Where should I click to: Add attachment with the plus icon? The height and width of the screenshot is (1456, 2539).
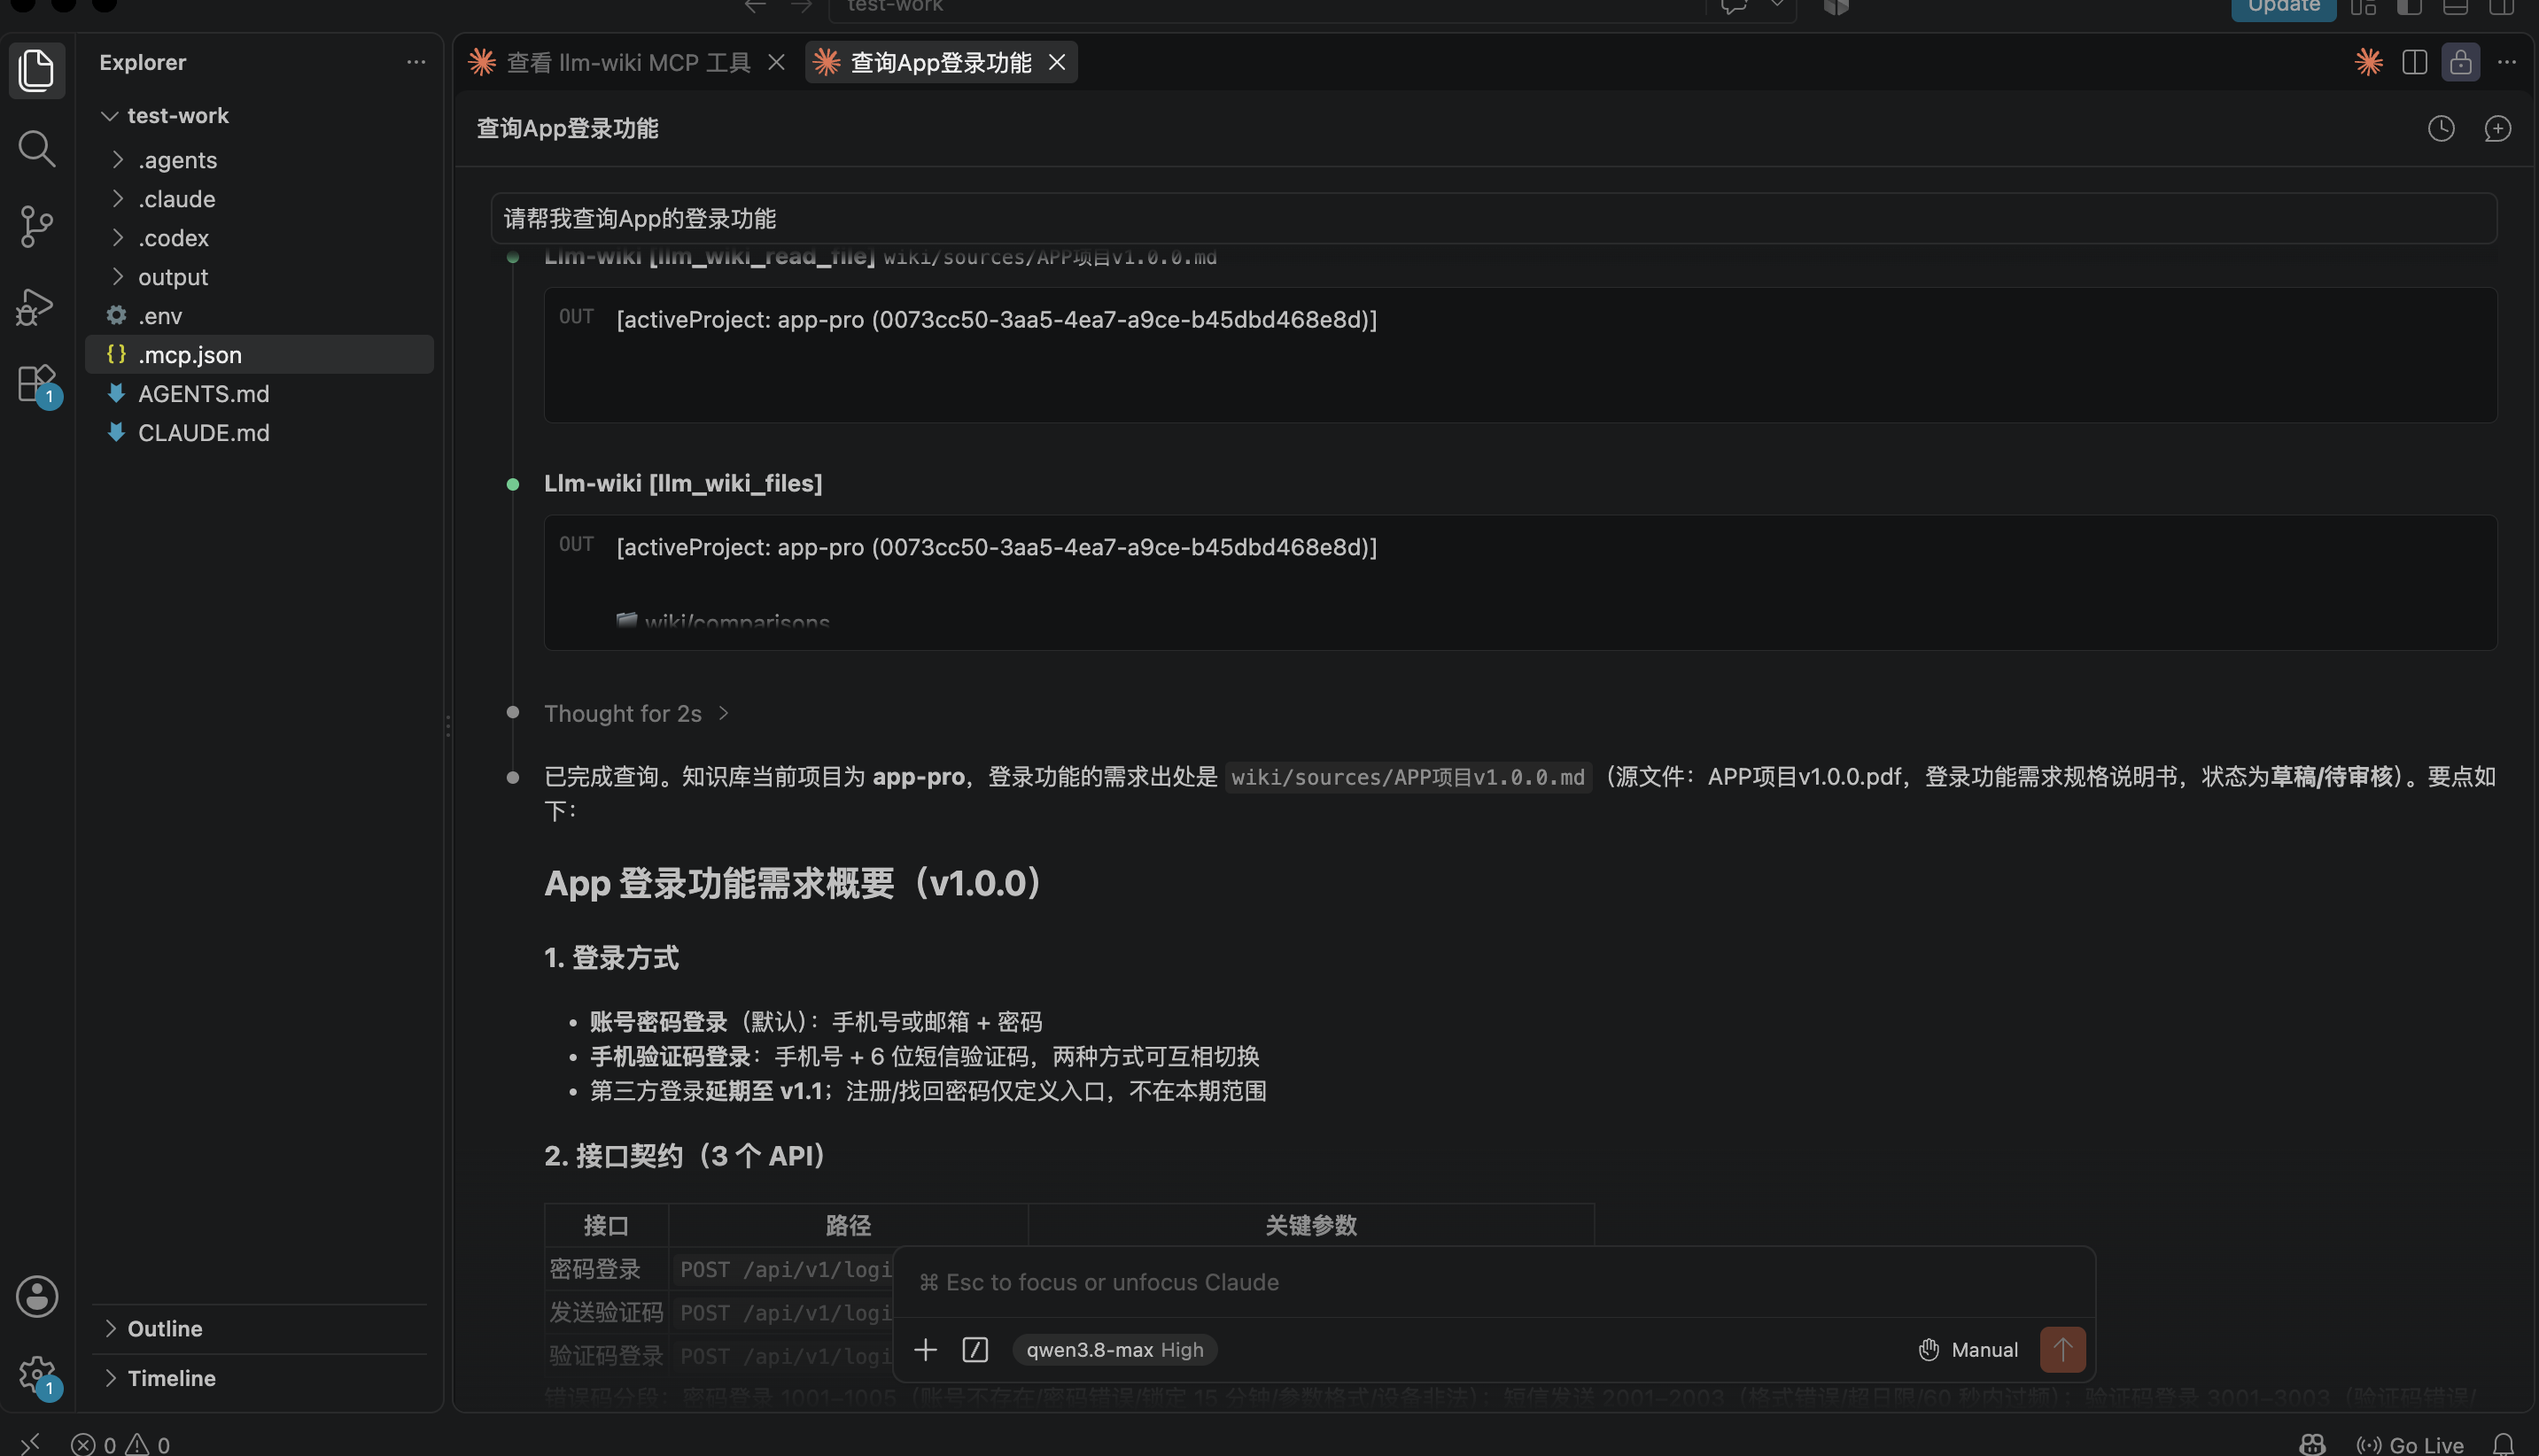coord(925,1350)
